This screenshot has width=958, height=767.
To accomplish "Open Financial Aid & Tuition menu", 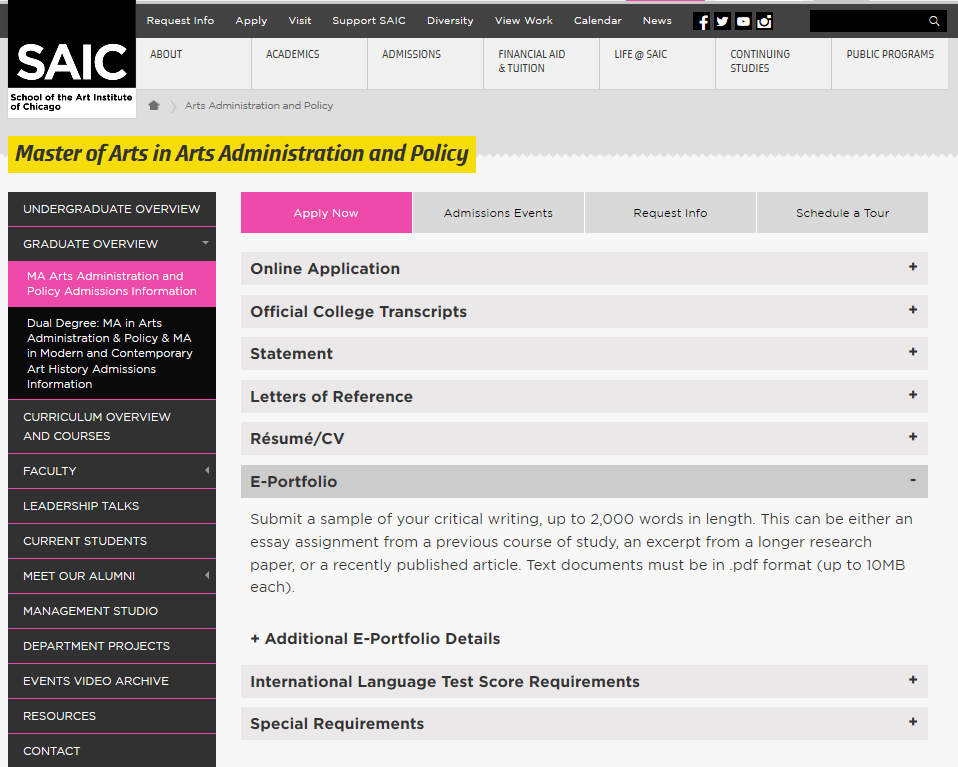I will [541, 64].
